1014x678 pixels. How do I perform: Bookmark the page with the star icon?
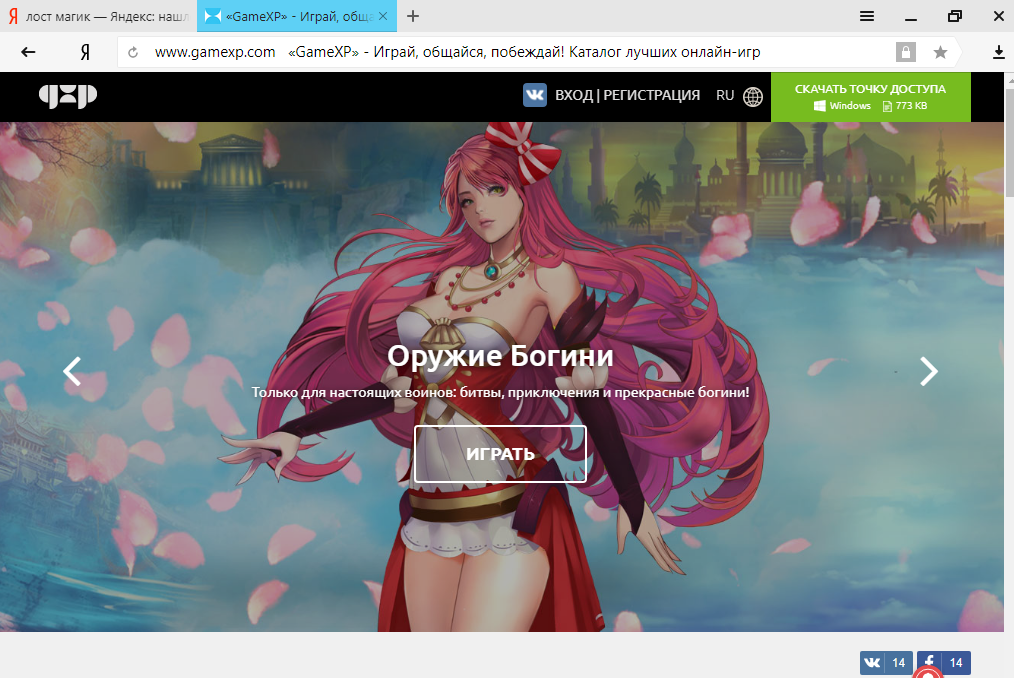click(940, 52)
